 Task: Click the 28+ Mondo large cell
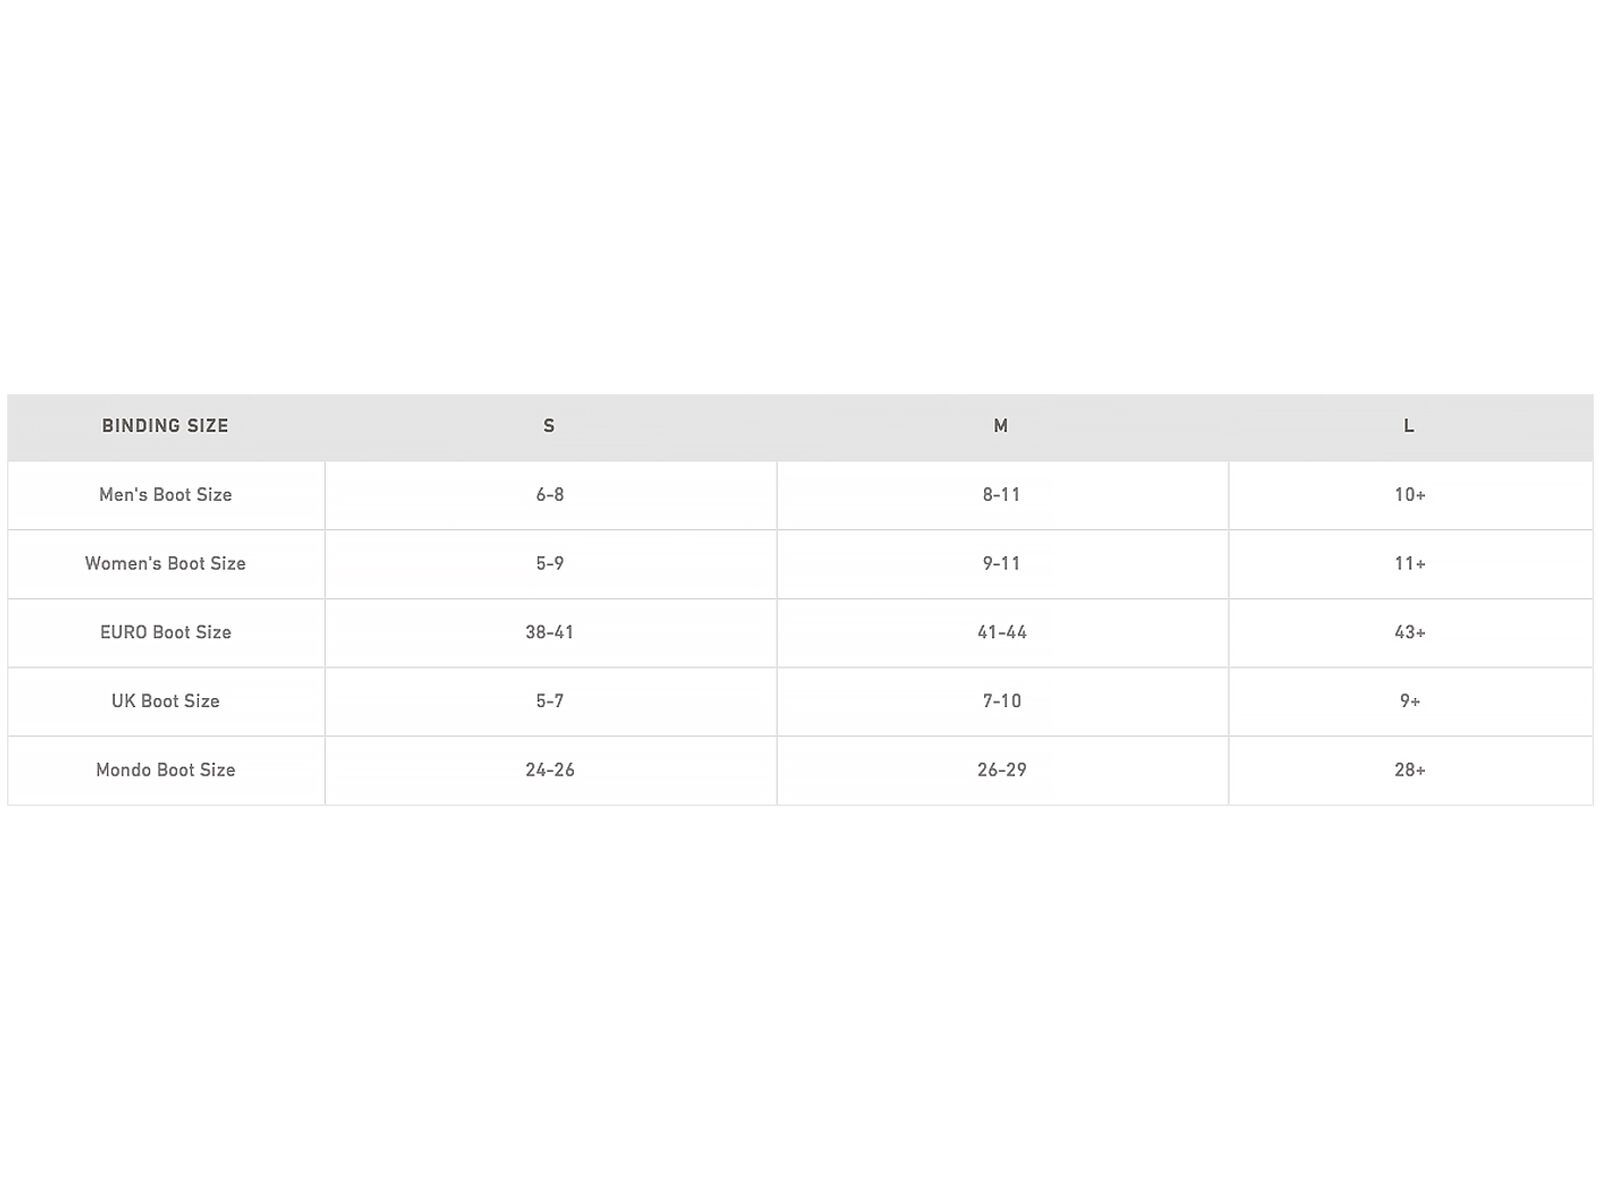tap(1410, 770)
